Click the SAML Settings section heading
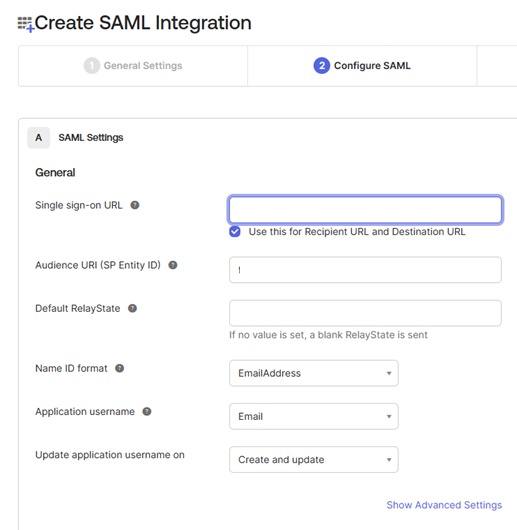The height and width of the screenshot is (530, 517). pos(91,138)
